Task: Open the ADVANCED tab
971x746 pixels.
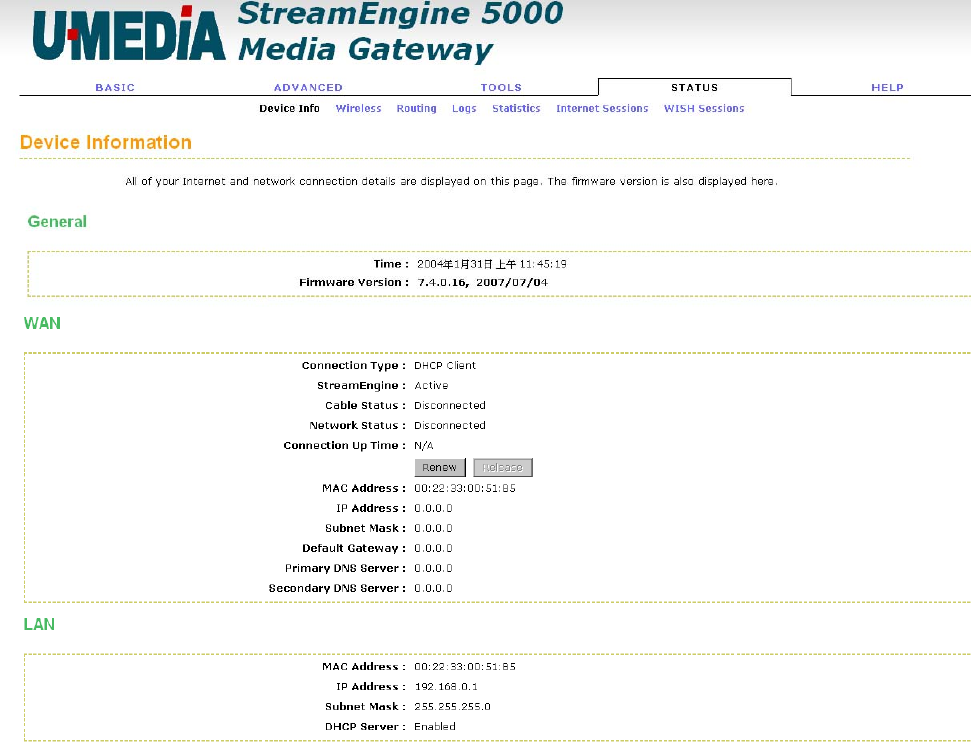Action: 308,87
